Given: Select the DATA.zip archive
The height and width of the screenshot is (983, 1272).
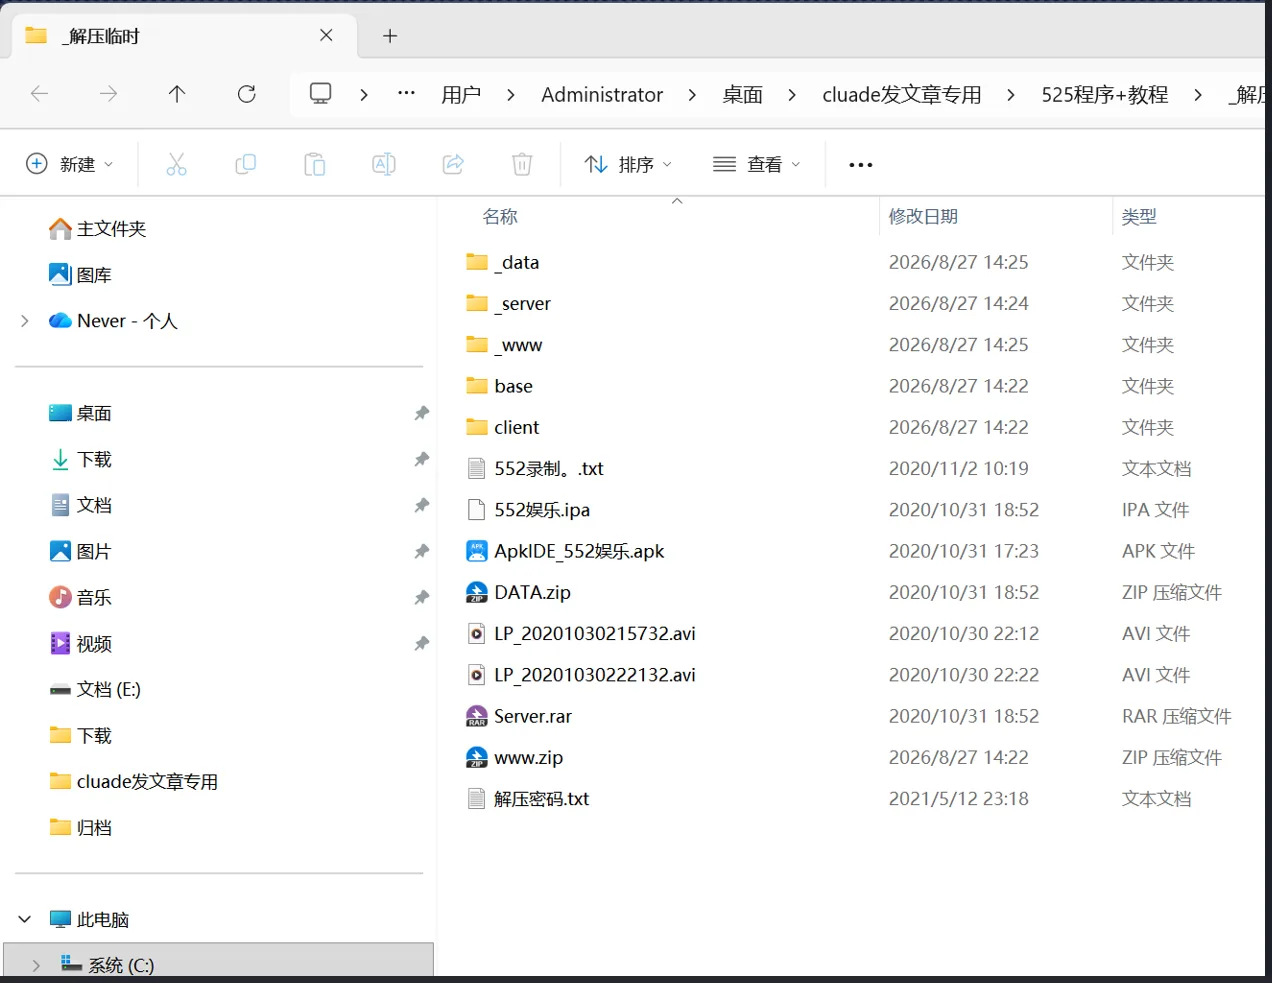Looking at the screenshot, I should (x=518, y=592).
